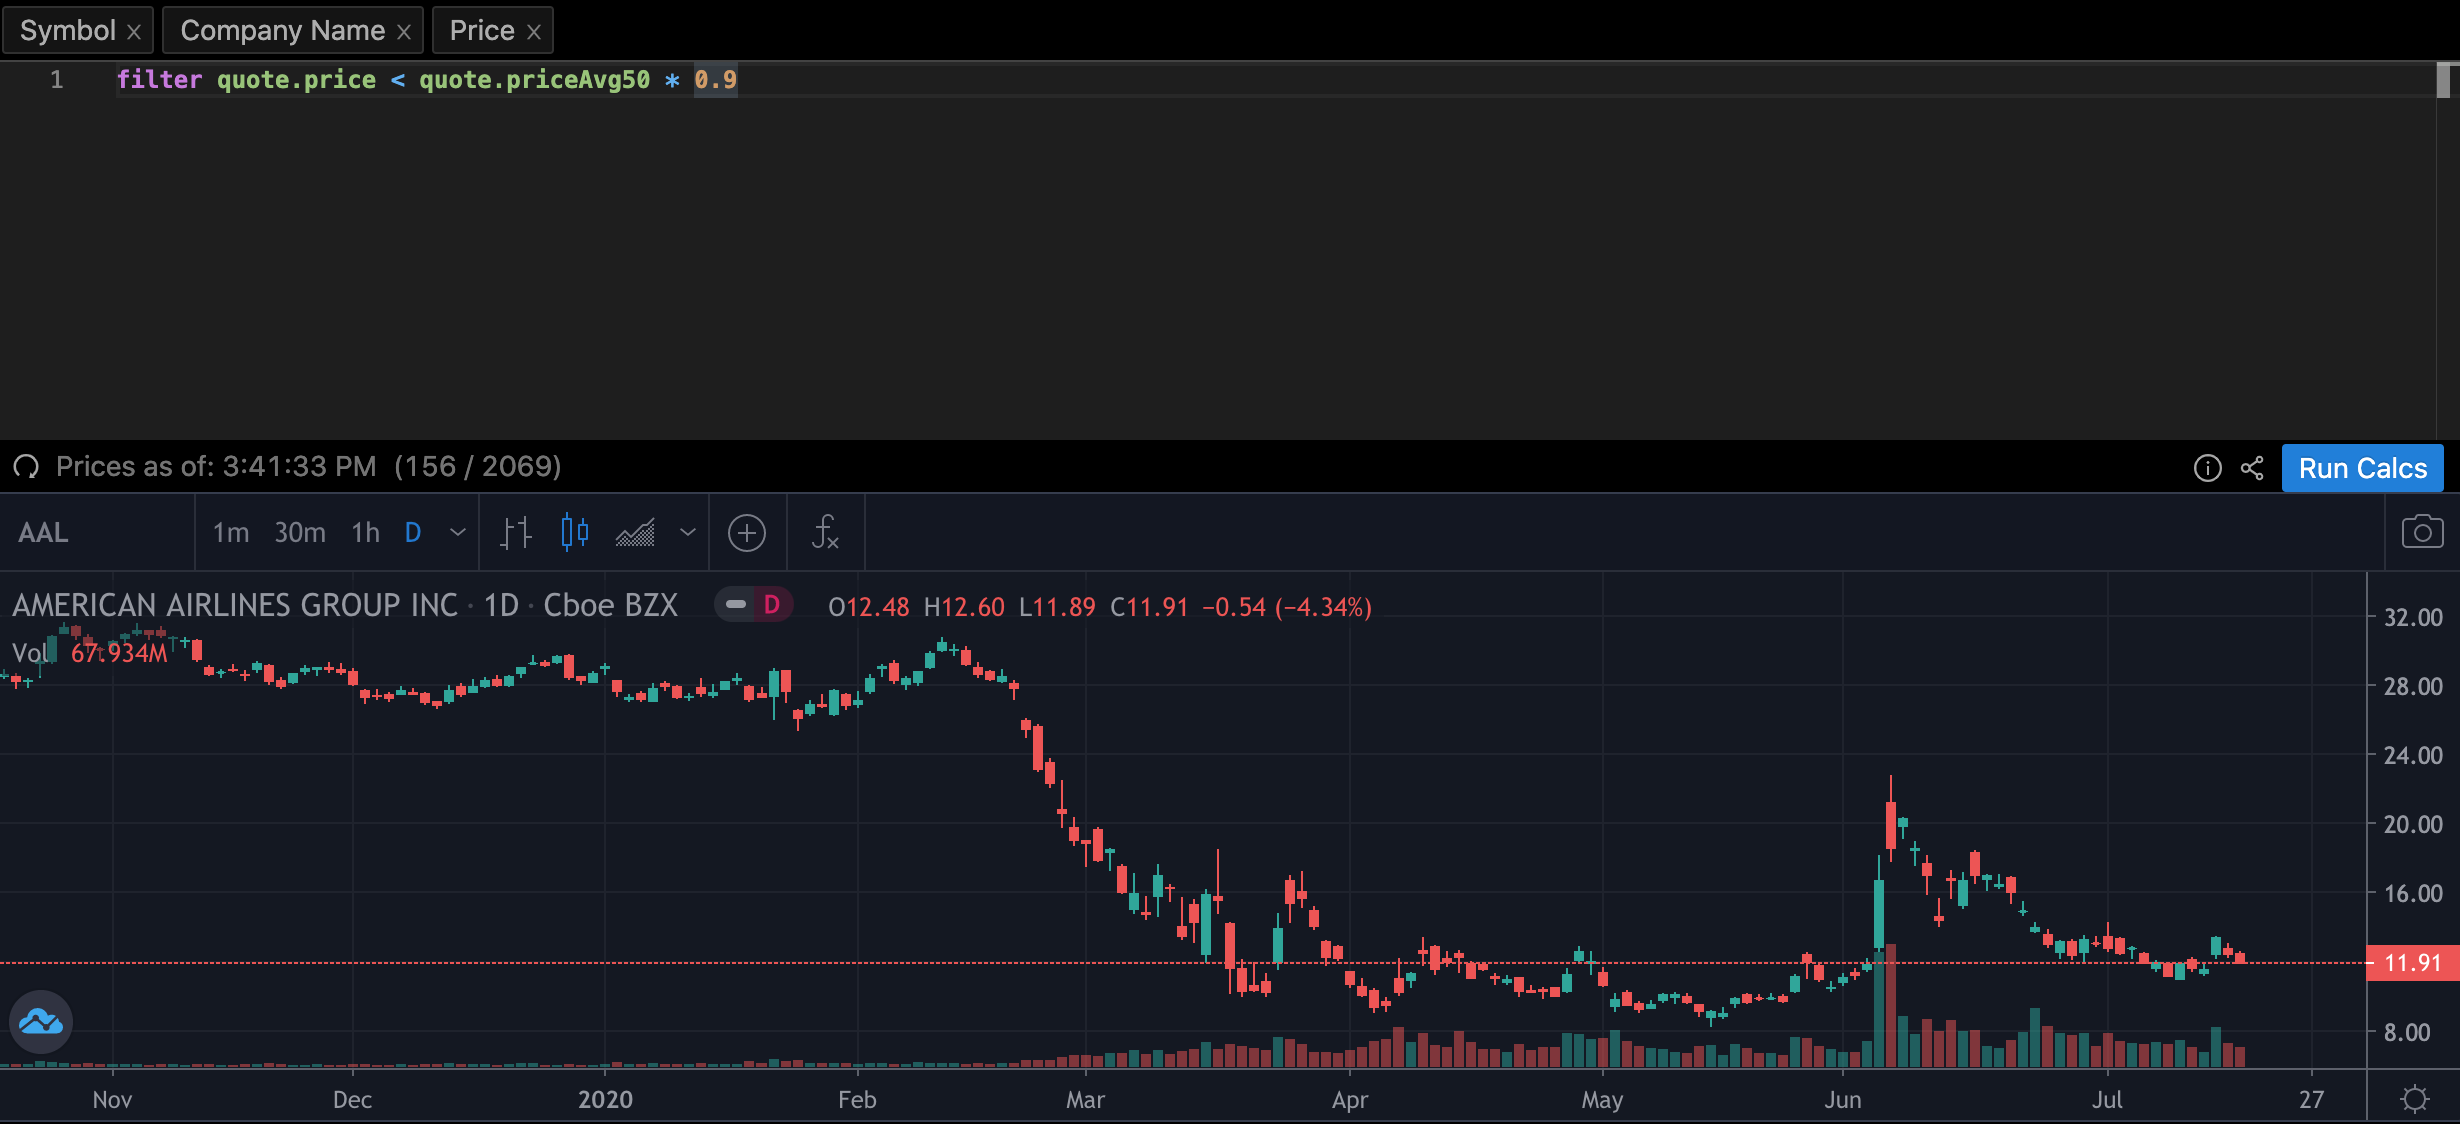Click the refresh prices circular icon
The width and height of the screenshot is (2460, 1124).
tap(26, 467)
